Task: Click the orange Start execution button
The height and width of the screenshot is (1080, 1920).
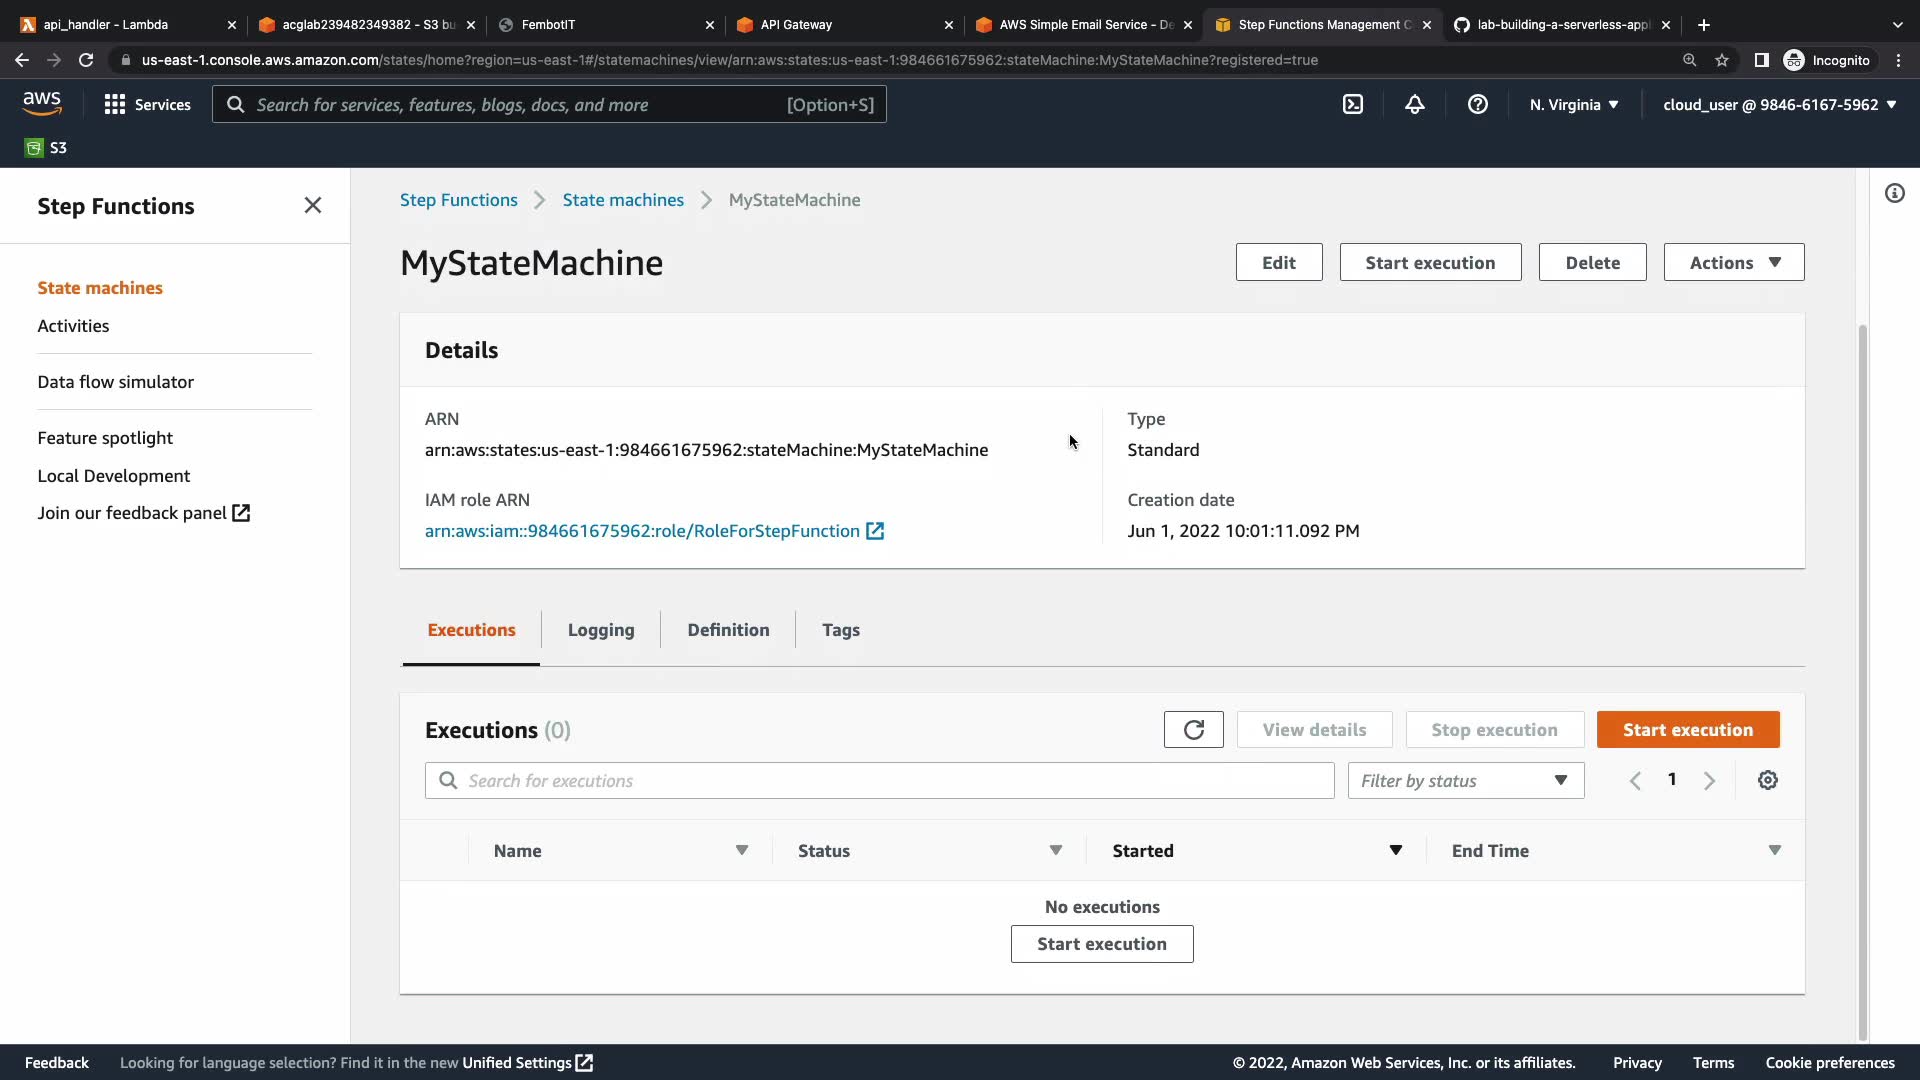Action: tap(1687, 730)
